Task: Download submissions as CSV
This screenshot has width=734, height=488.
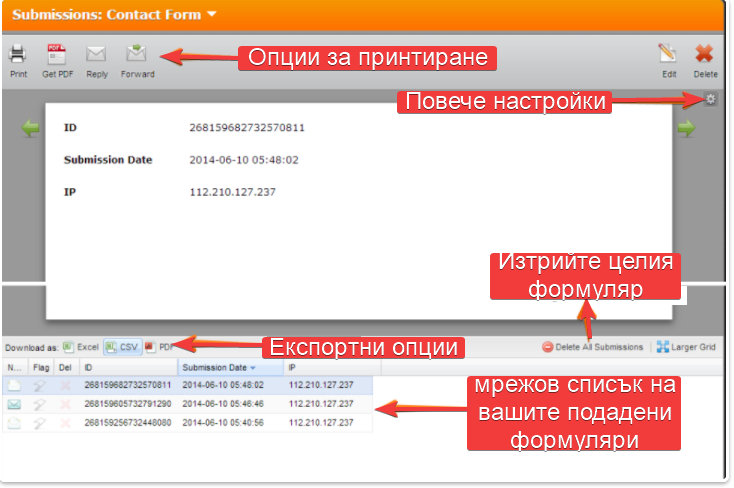Action: [122, 347]
